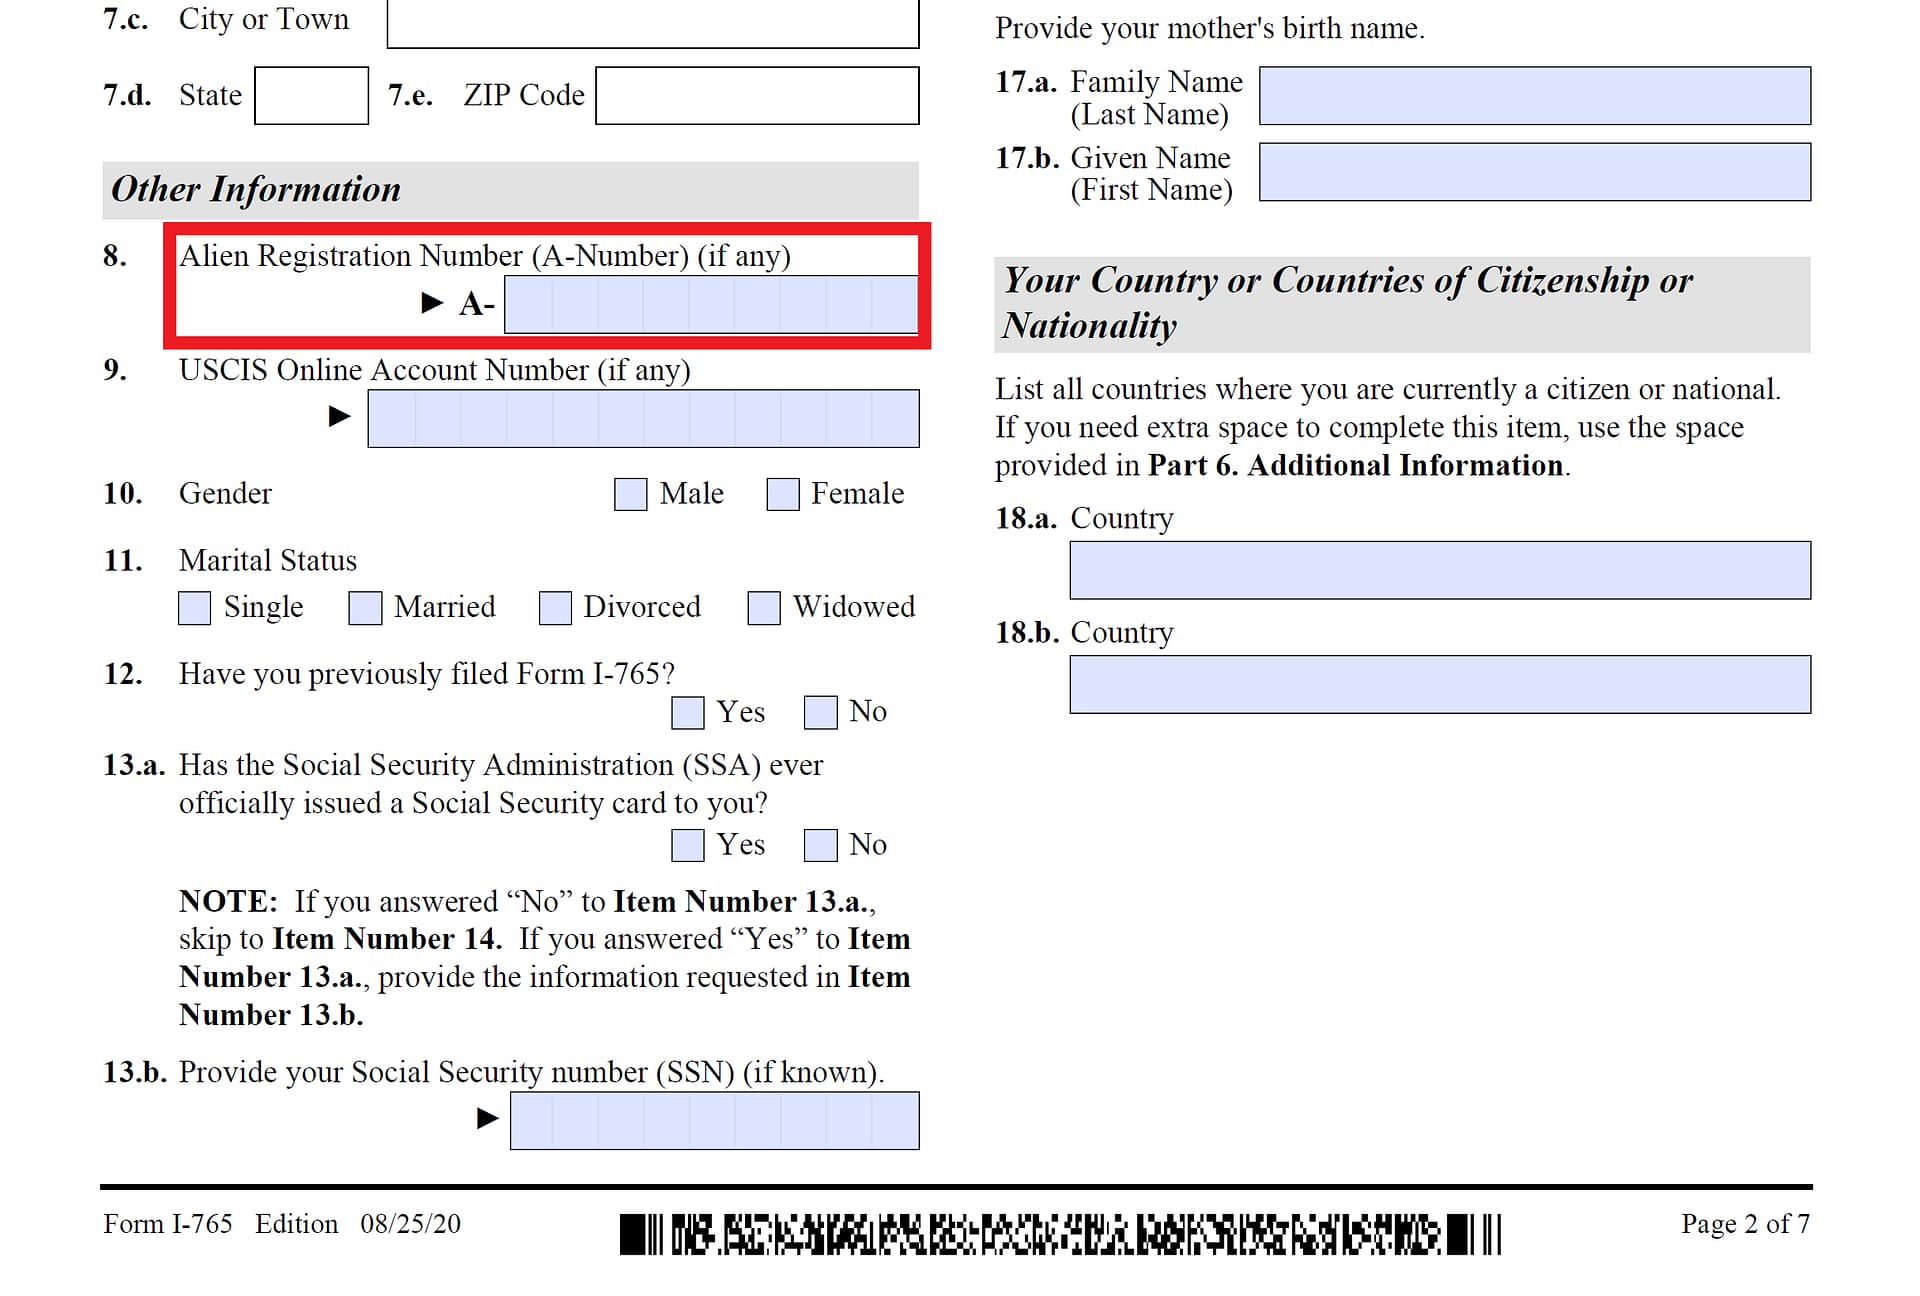Viewport: 1920px width, 1296px height.
Task: Select the Married marital status checkbox
Action: [364, 607]
